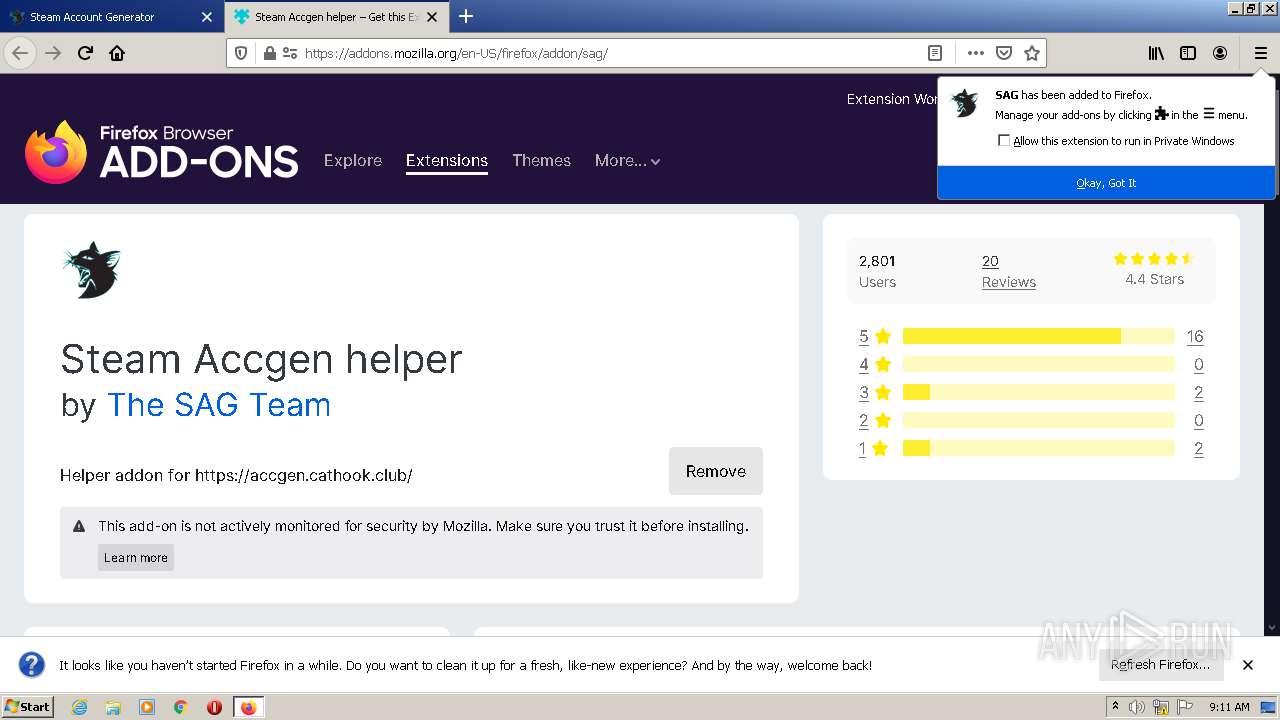Click the Firefox Browser Add-ons logo
This screenshot has height=720, width=1280.
(162, 152)
